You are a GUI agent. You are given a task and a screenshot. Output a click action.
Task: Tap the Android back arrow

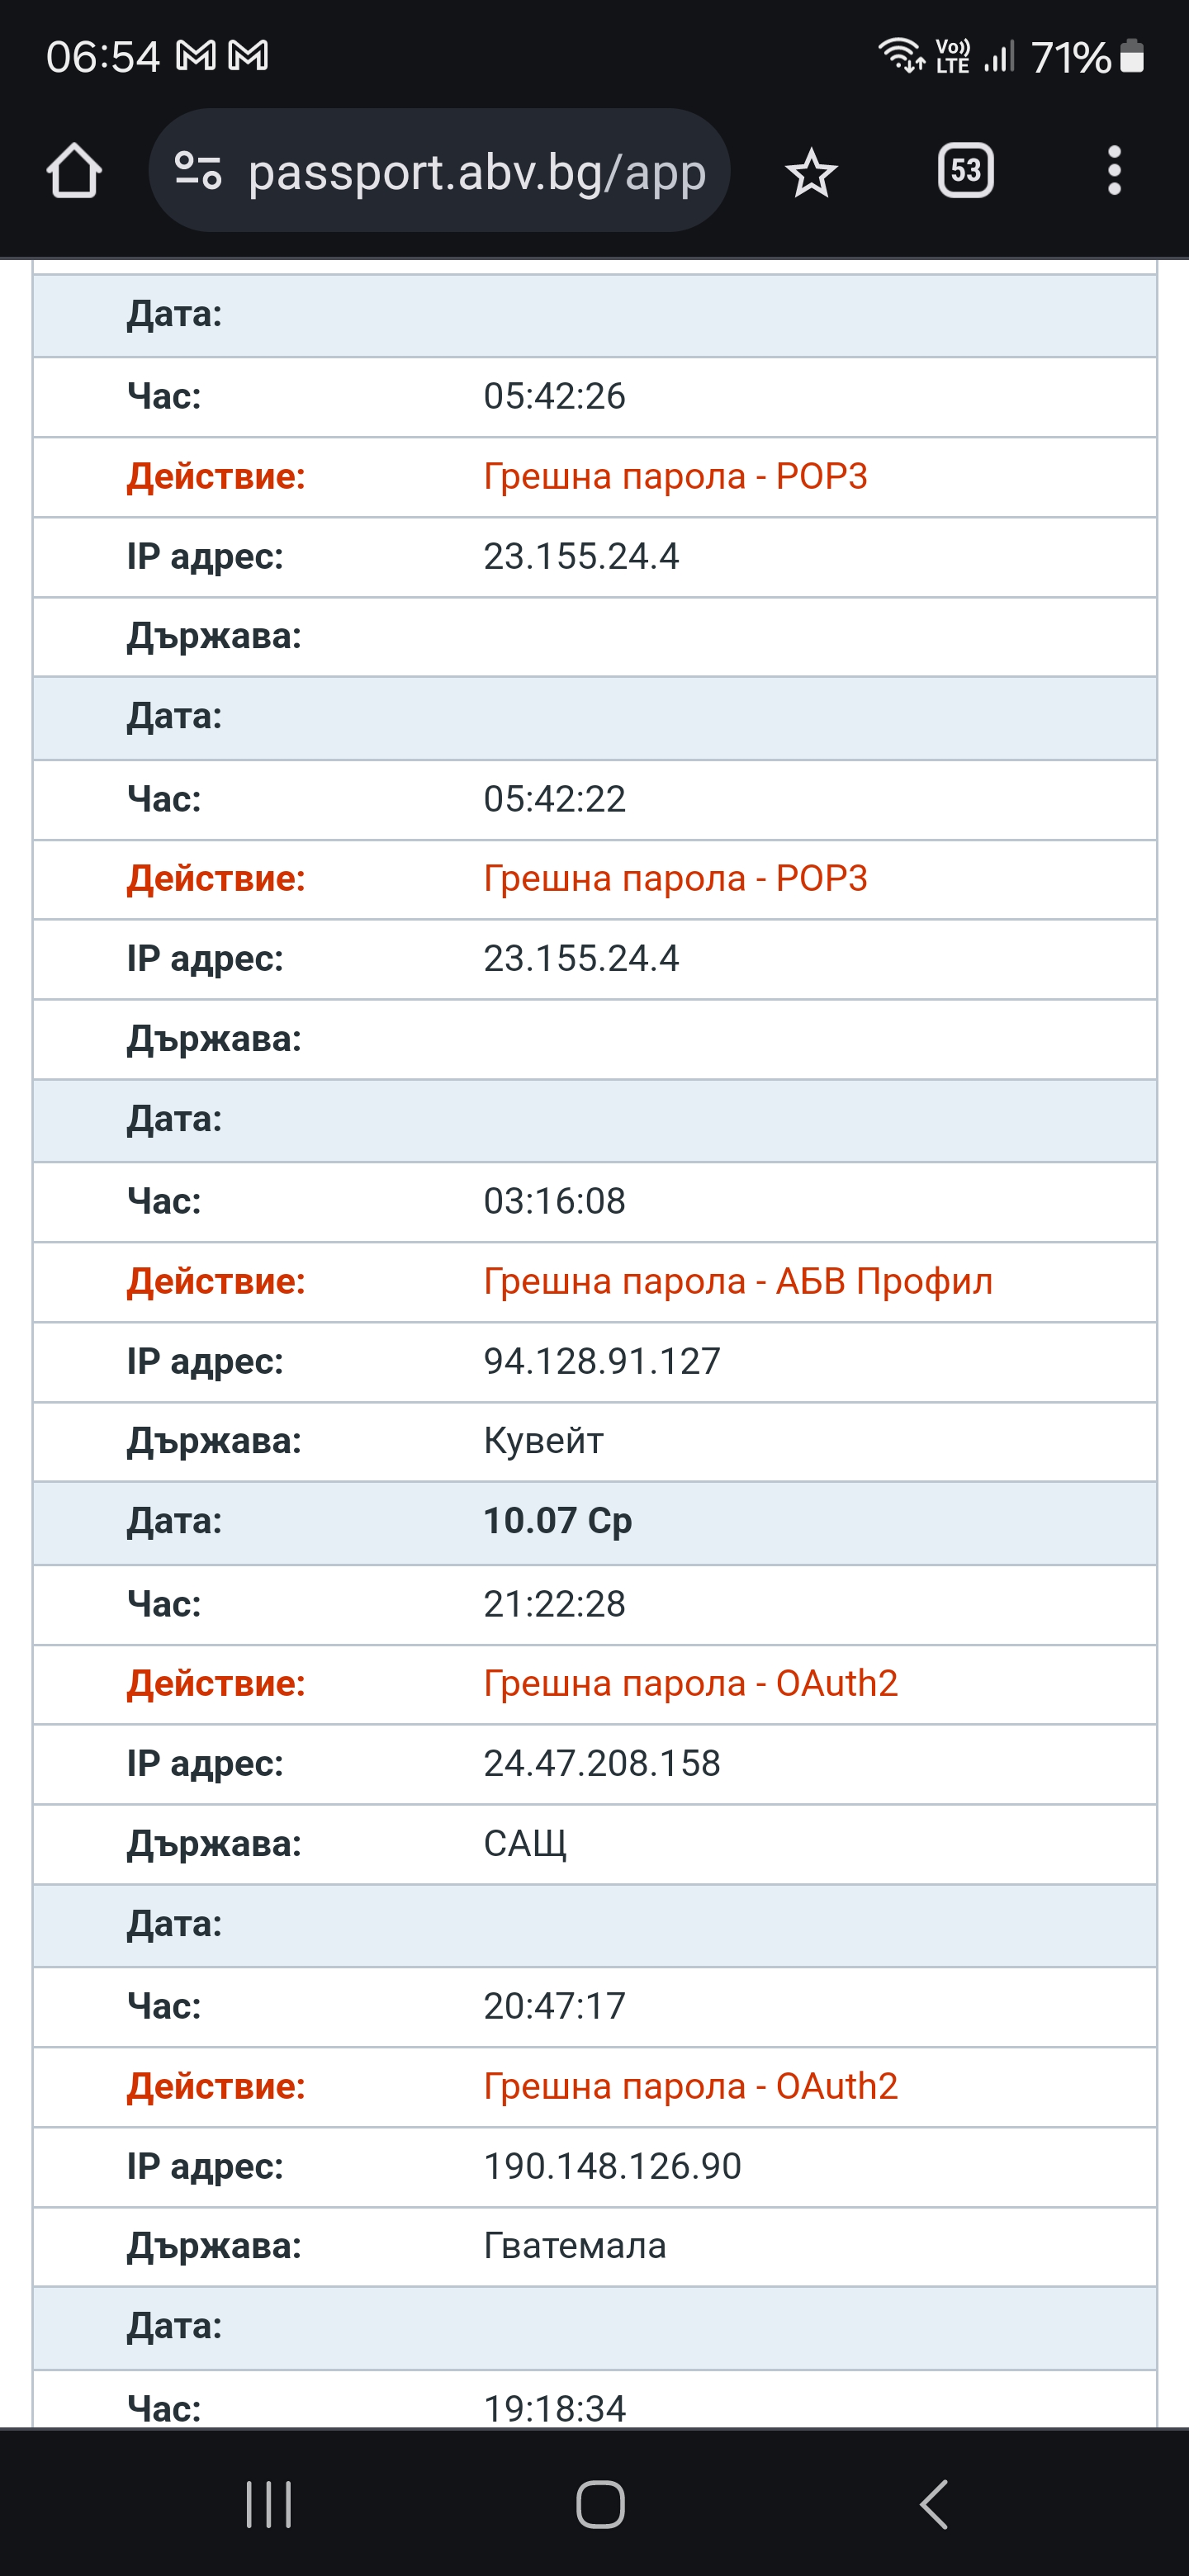click(933, 2504)
